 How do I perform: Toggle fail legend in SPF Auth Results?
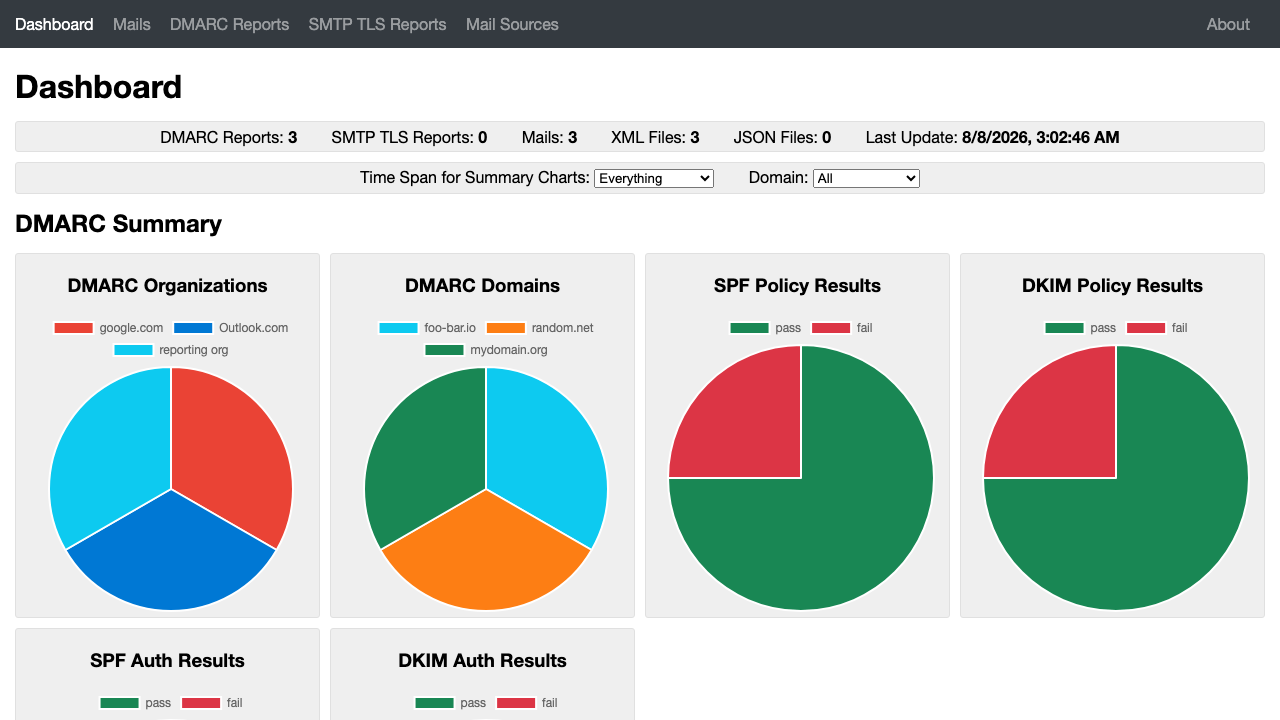[x=212, y=703]
